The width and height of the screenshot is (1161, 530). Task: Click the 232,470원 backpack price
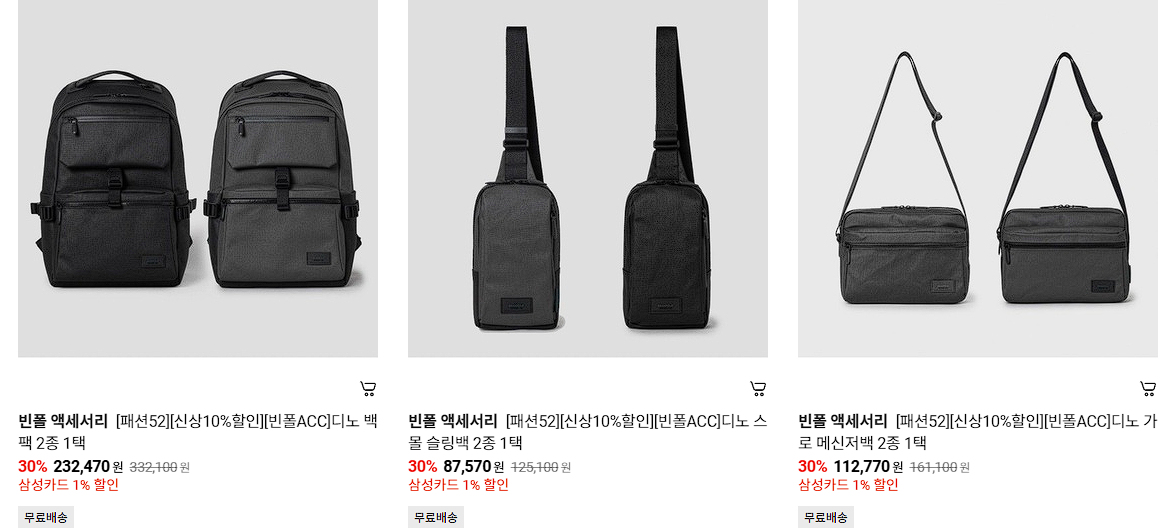click(88, 466)
